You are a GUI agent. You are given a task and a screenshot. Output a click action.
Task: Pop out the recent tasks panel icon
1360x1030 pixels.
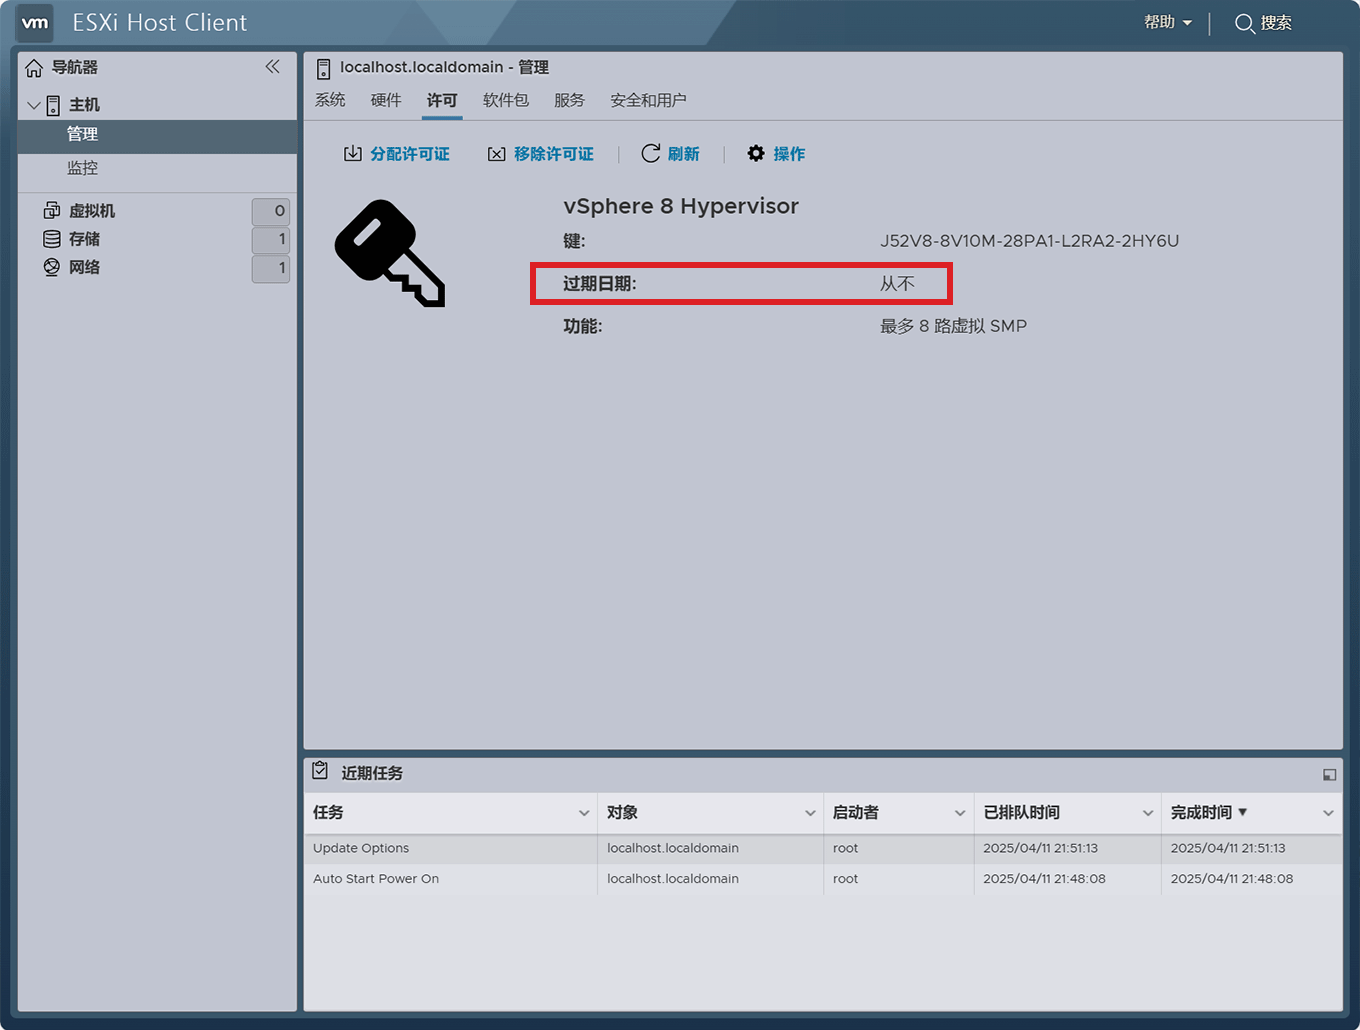coord(1329,773)
